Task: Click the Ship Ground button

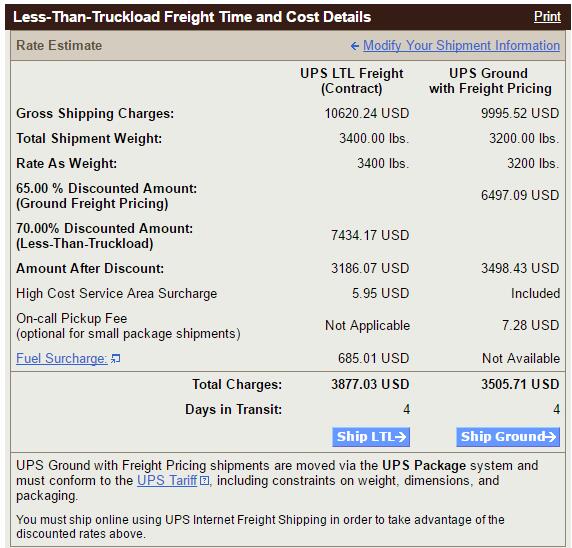Action: point(508,437)
